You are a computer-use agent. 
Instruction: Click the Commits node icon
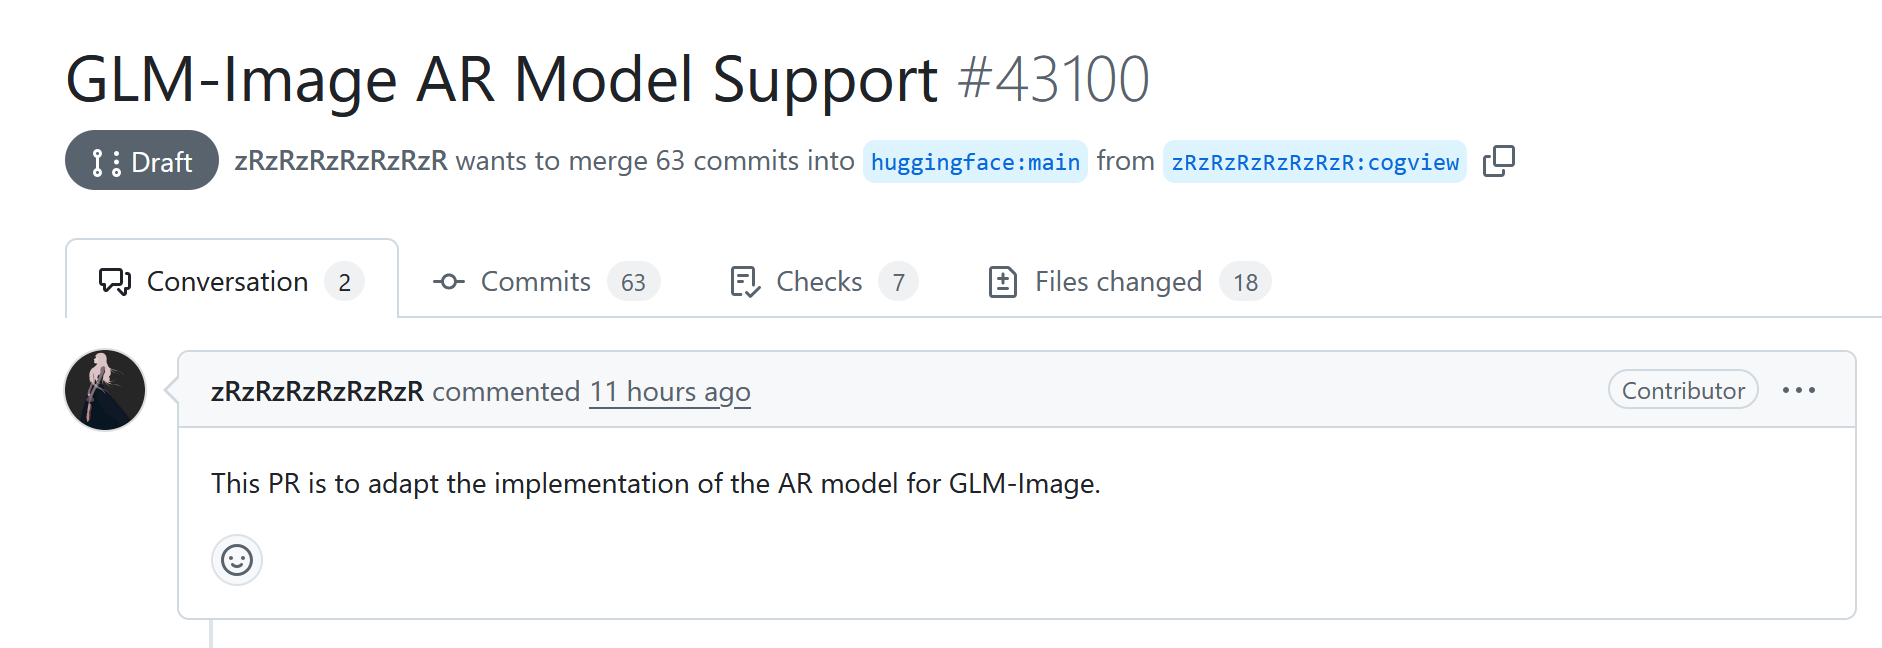pos(448,282)
